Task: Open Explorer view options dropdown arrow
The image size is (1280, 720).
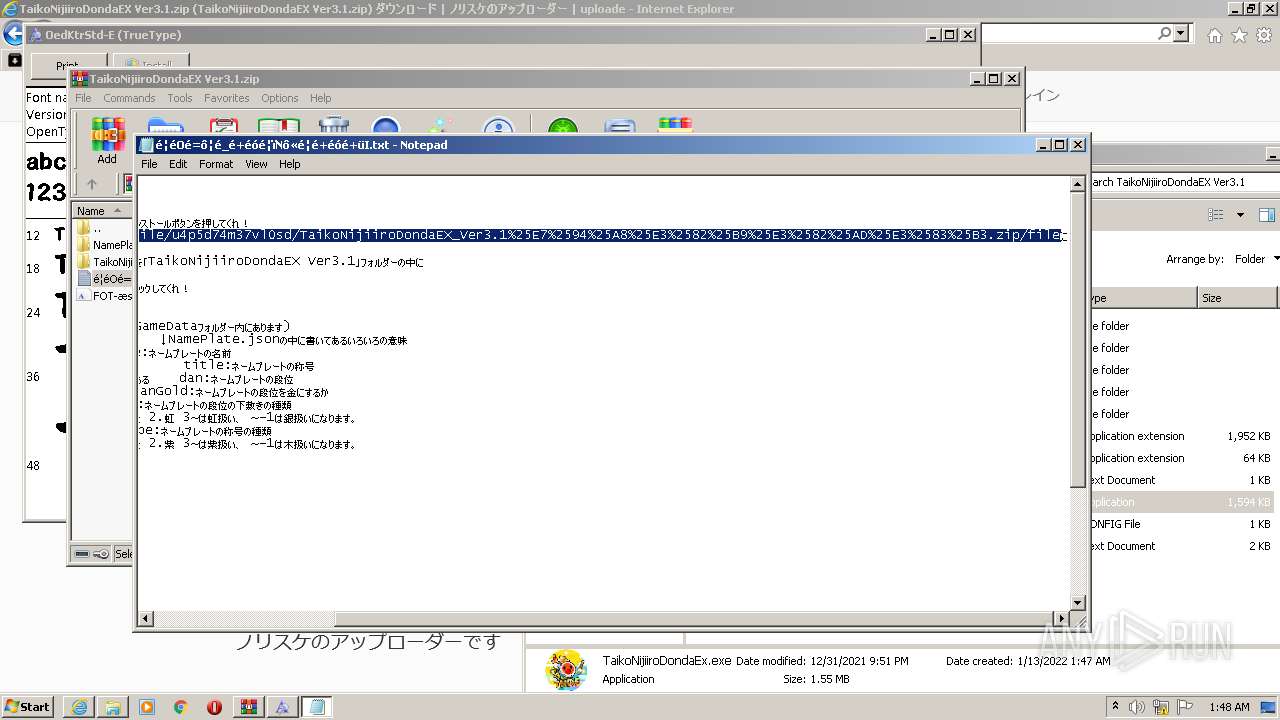Action: point(1240,215)
